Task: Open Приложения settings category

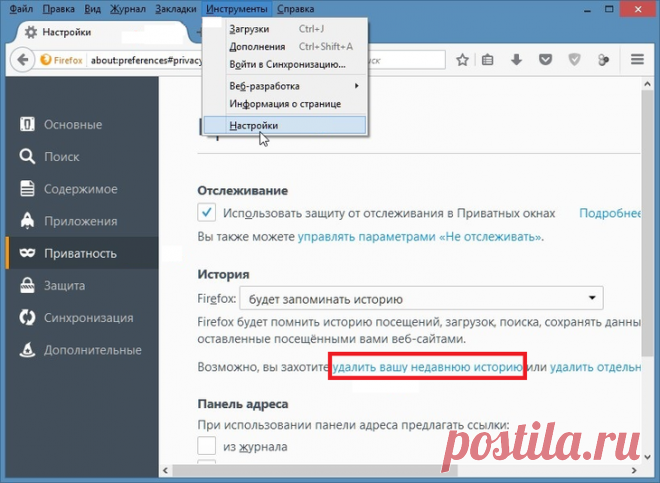Action: click(x=82, y=221)
